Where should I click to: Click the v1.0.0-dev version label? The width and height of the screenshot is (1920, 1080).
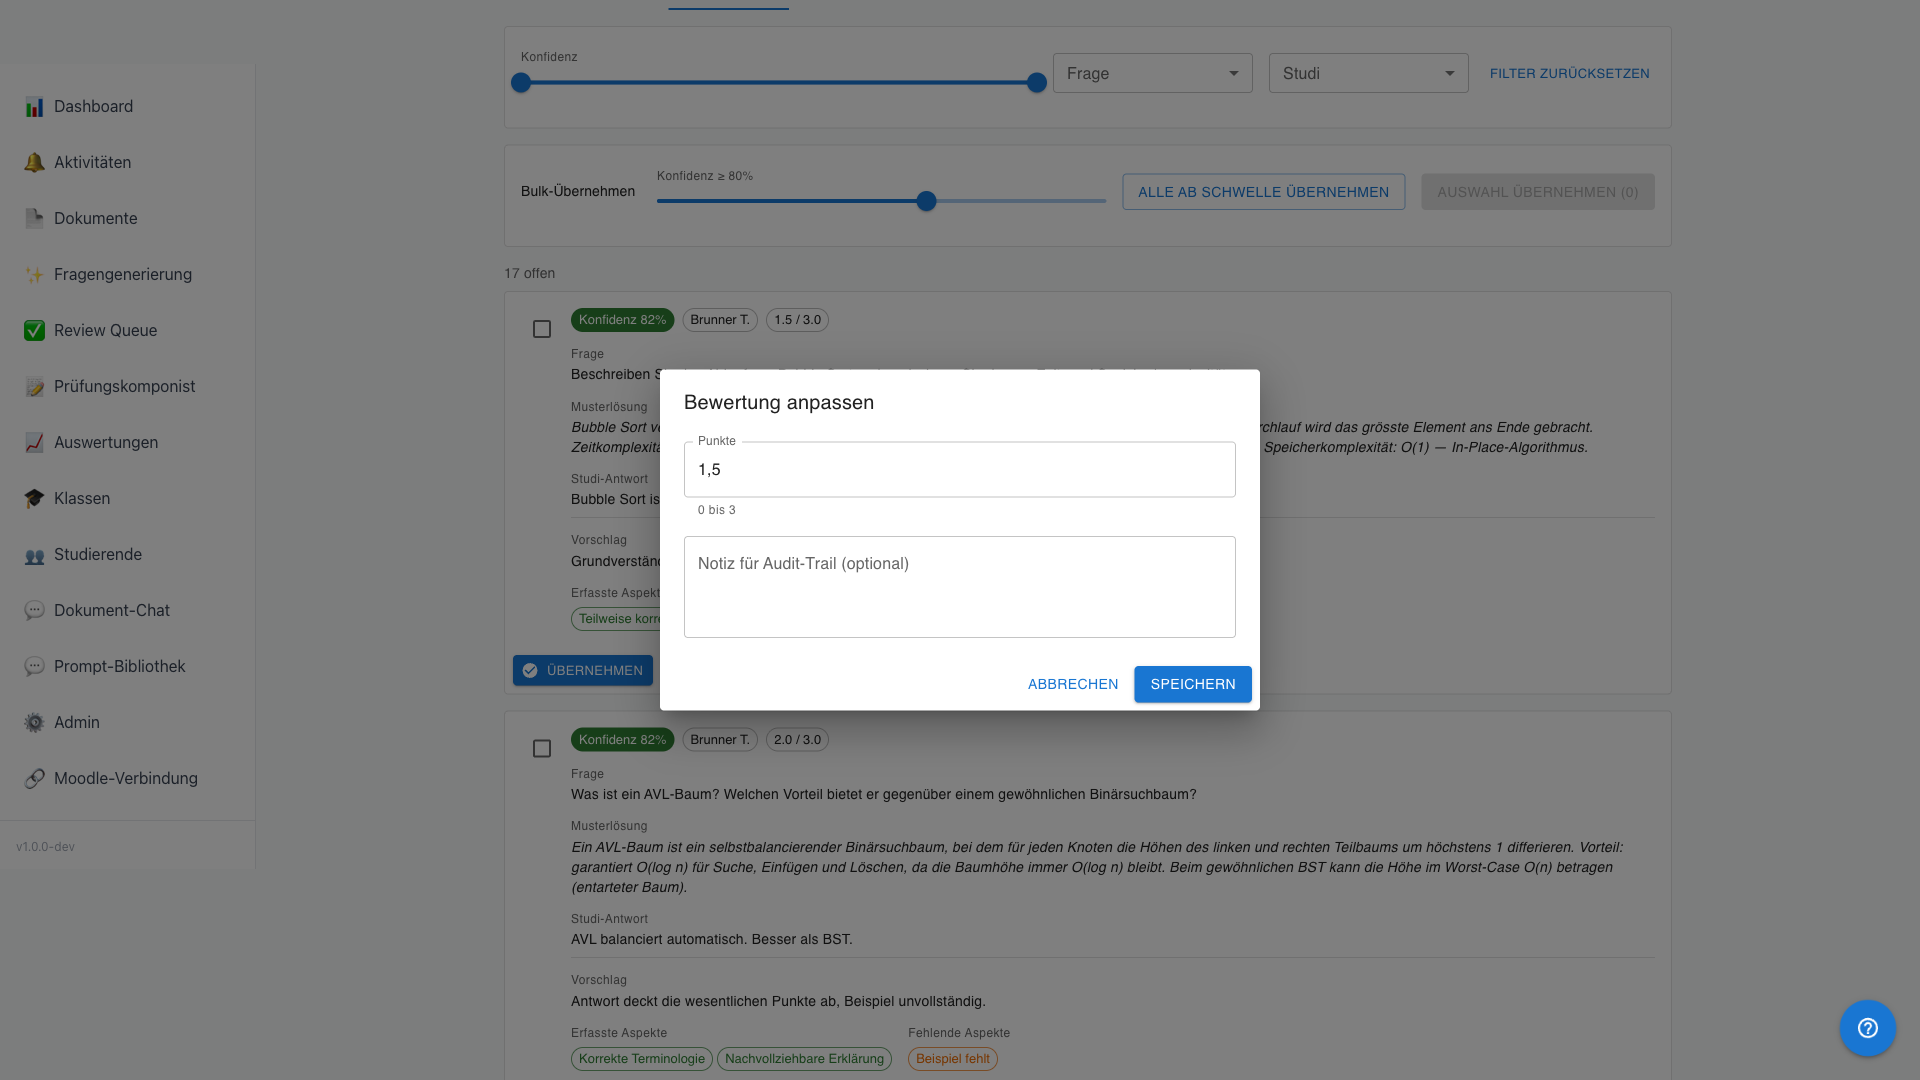pos(45,847)
